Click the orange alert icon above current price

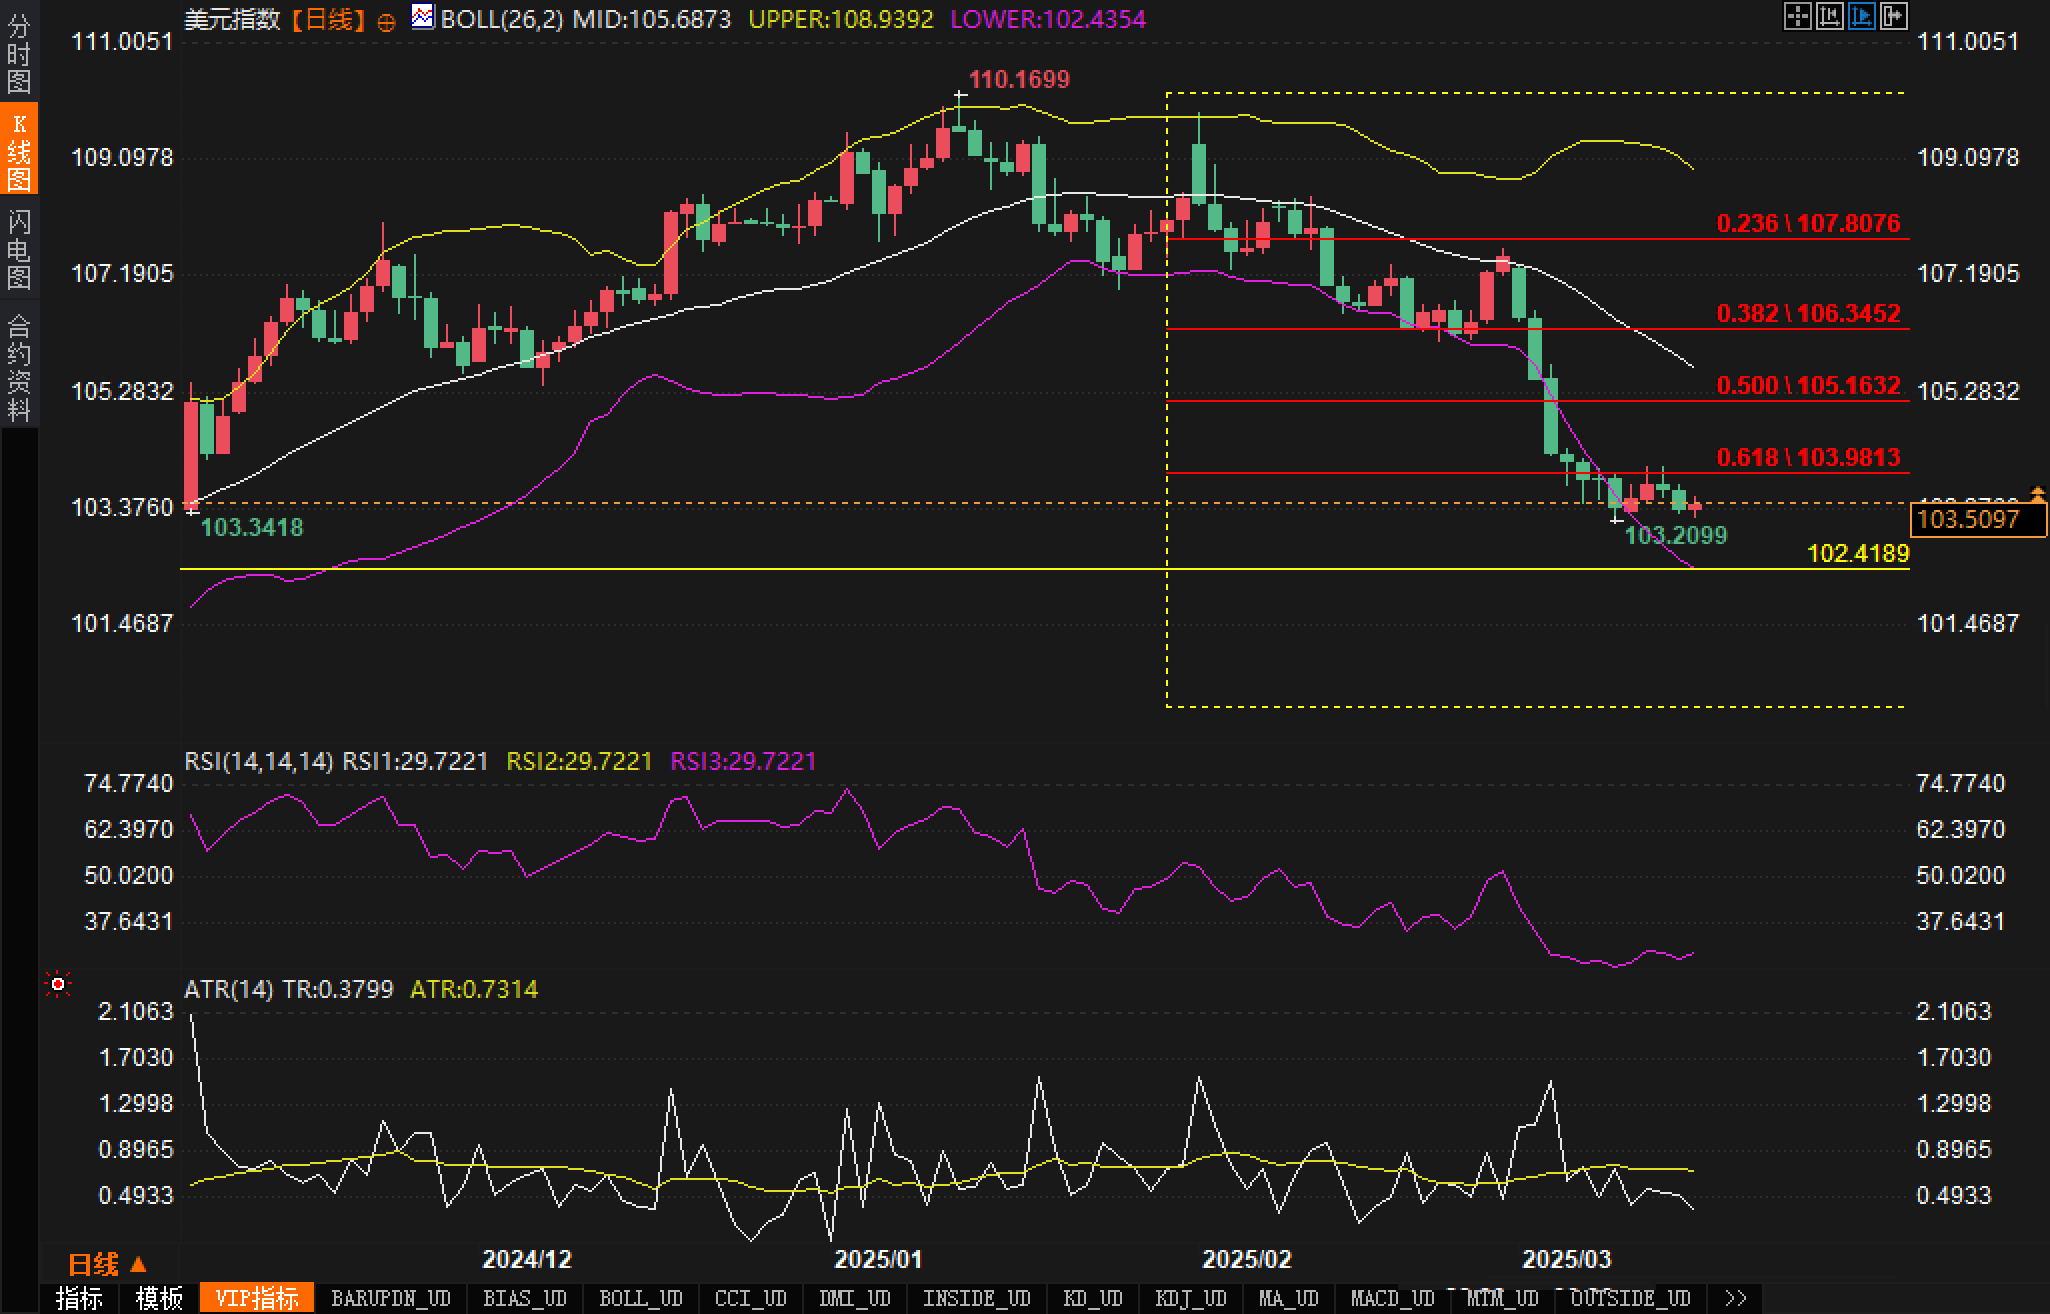[2037, 494]
